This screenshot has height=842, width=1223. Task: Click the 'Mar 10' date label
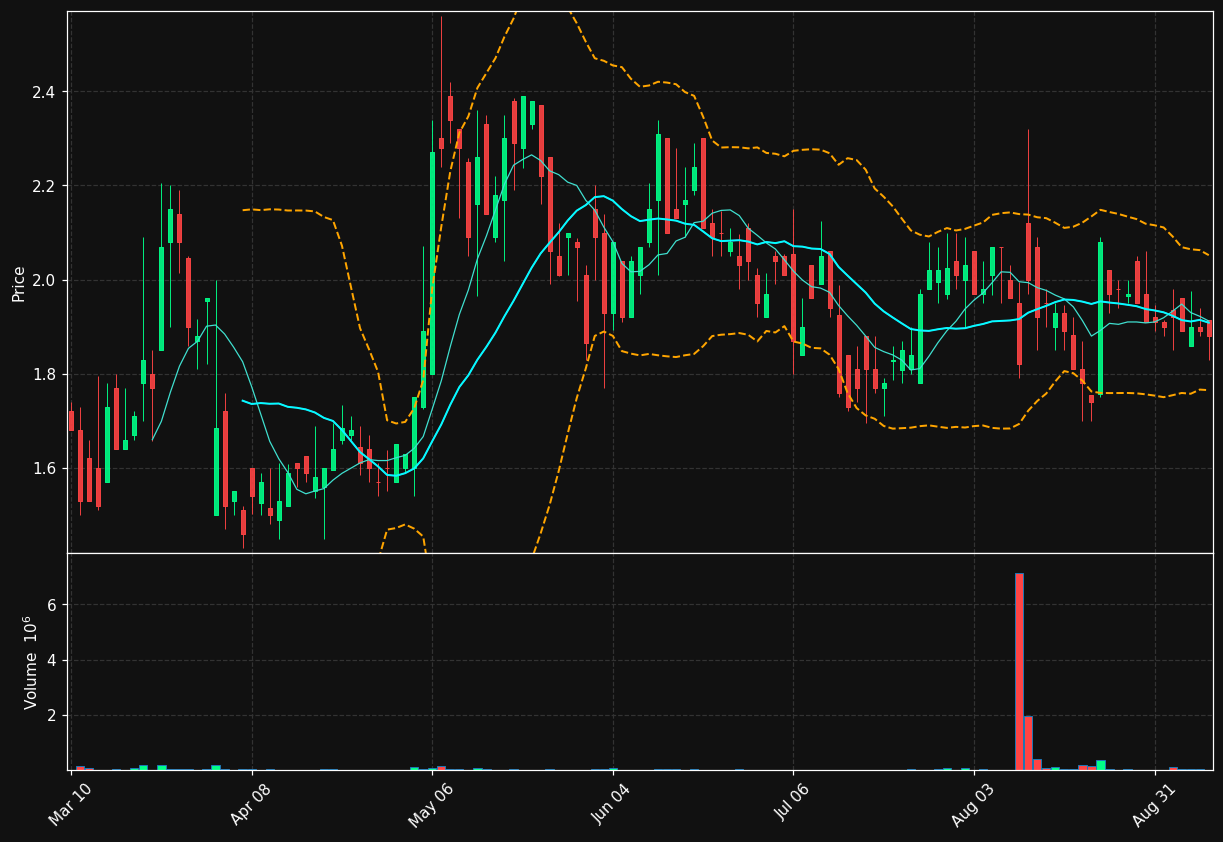(70, 803)
